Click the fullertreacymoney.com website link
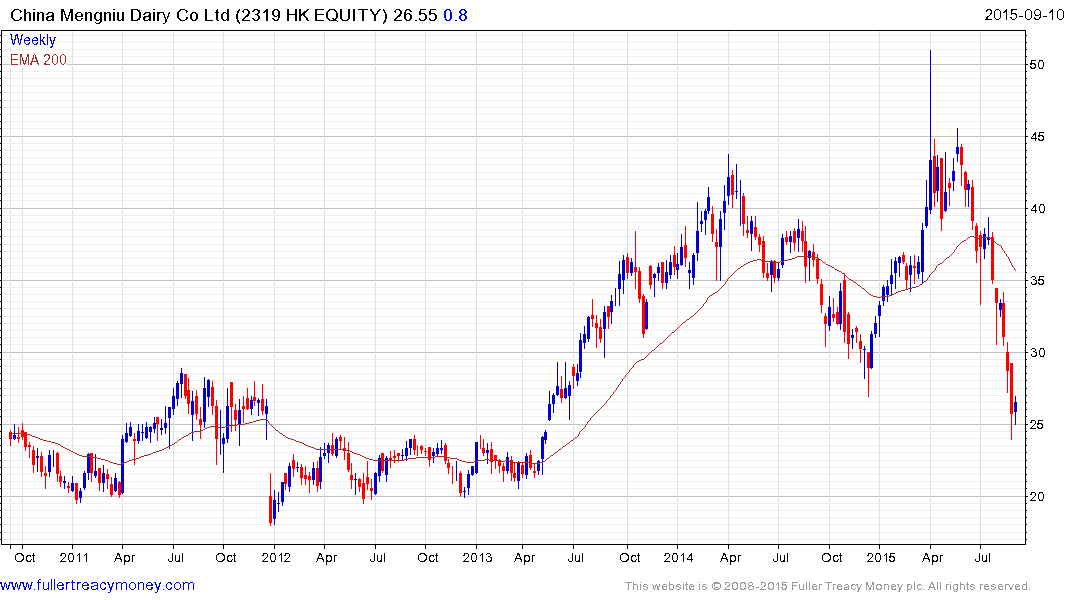The height and width of the screenshot is (600, 1075). [x=97, y=585]
